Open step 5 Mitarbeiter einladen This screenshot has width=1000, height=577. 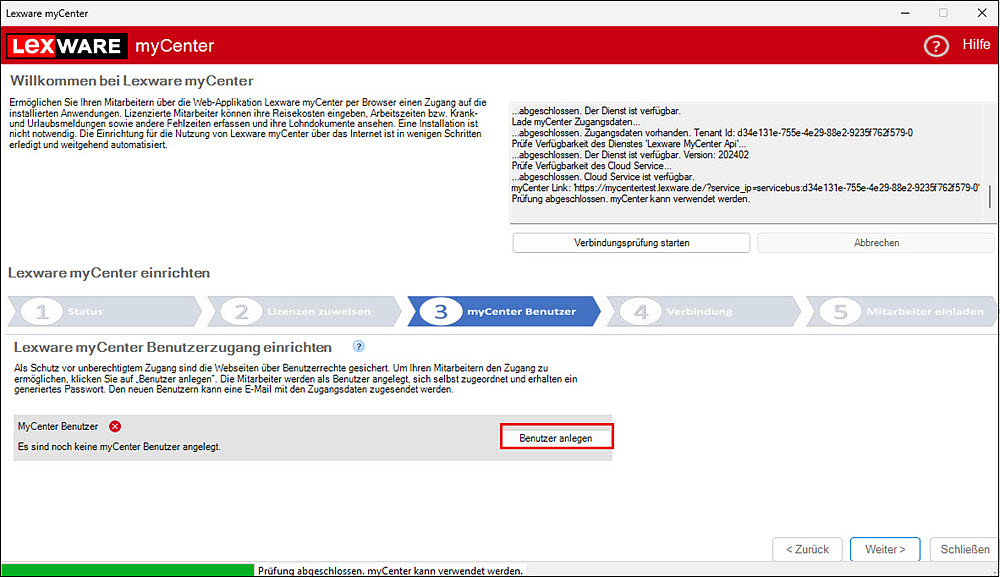coord(900,311)
